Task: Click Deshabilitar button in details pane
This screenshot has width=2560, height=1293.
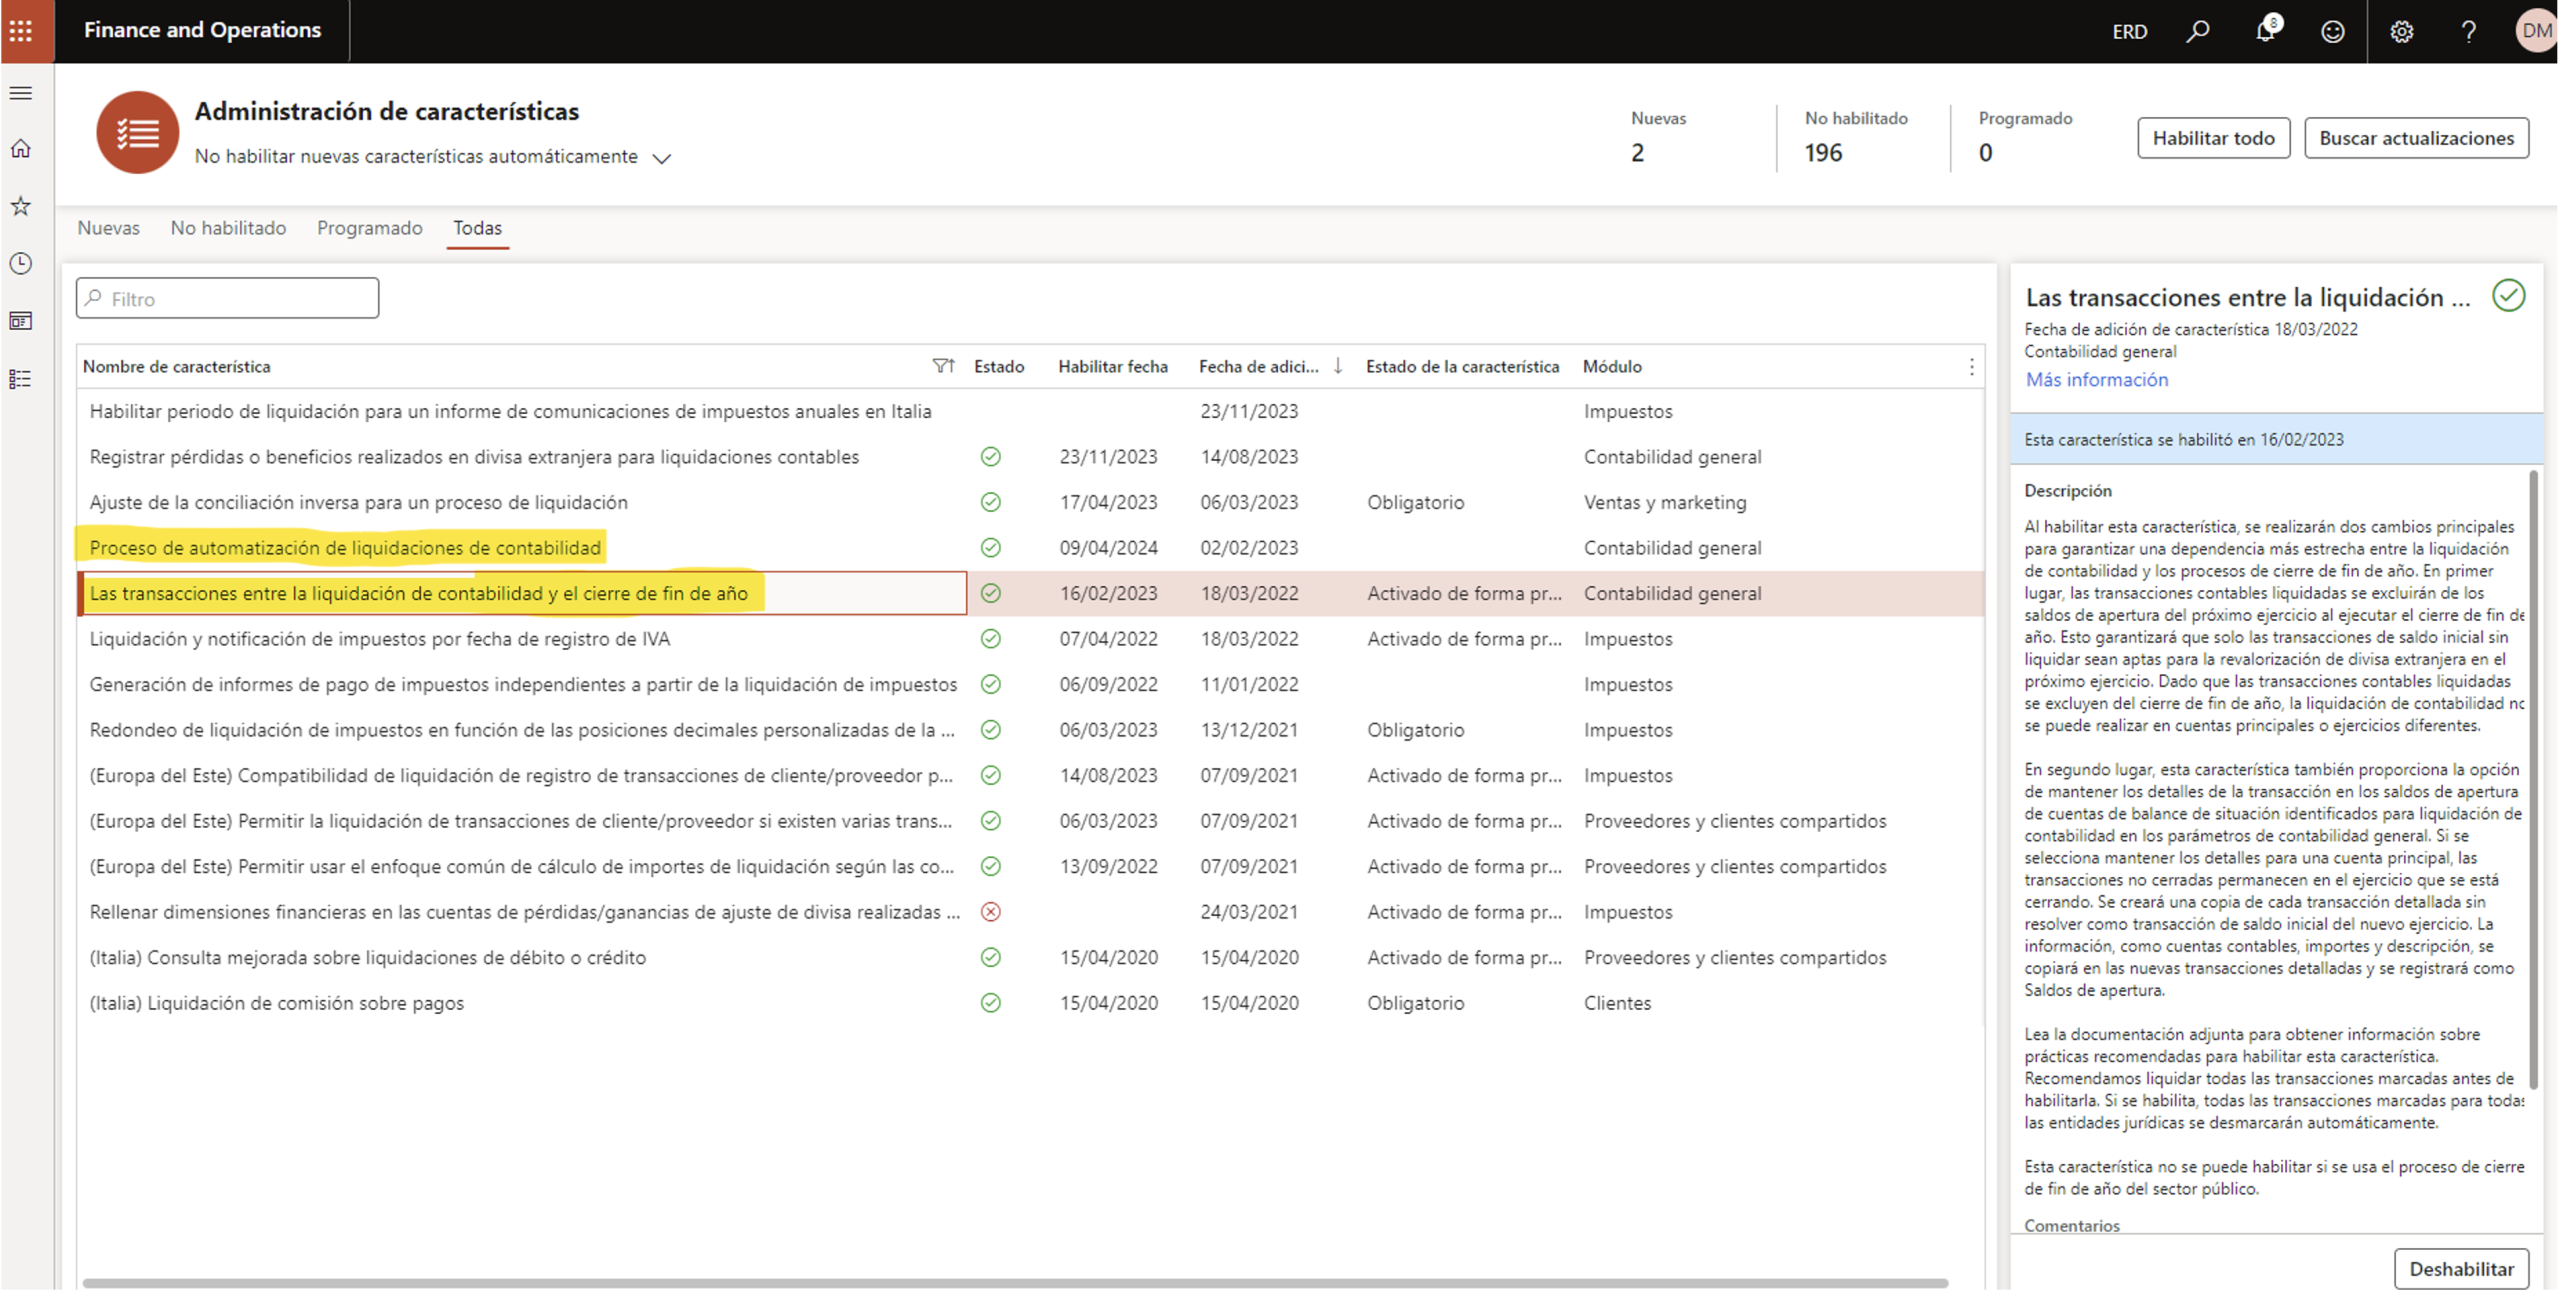Action: coord(2461,1269)
